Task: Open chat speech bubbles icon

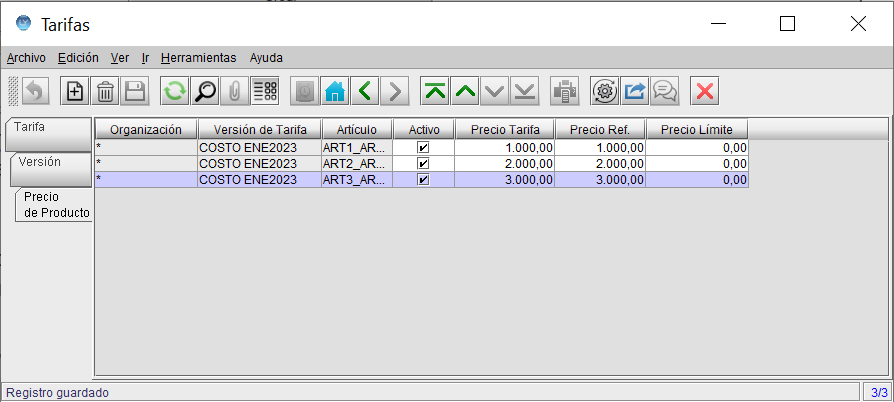Action: point(665,91)
